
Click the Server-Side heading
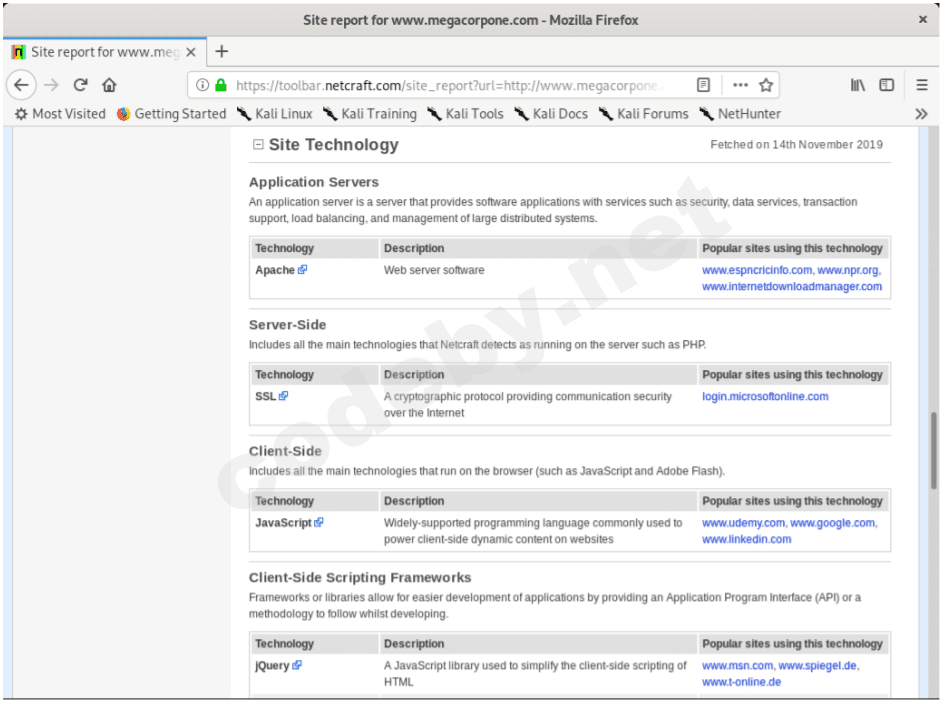(x=287, y=325)
